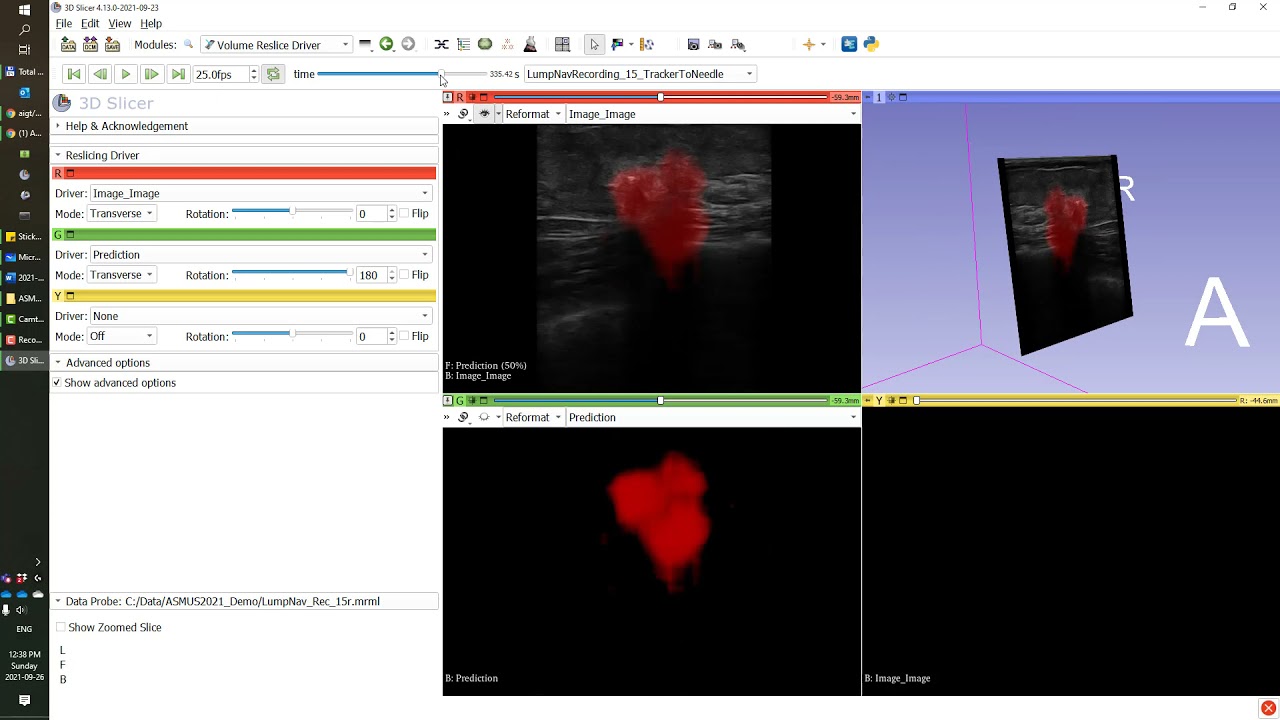Open the Extensions Manager icon
The width and height of the screenshot is (1280, 720).
pyautogui.click(x=849, y=44)
